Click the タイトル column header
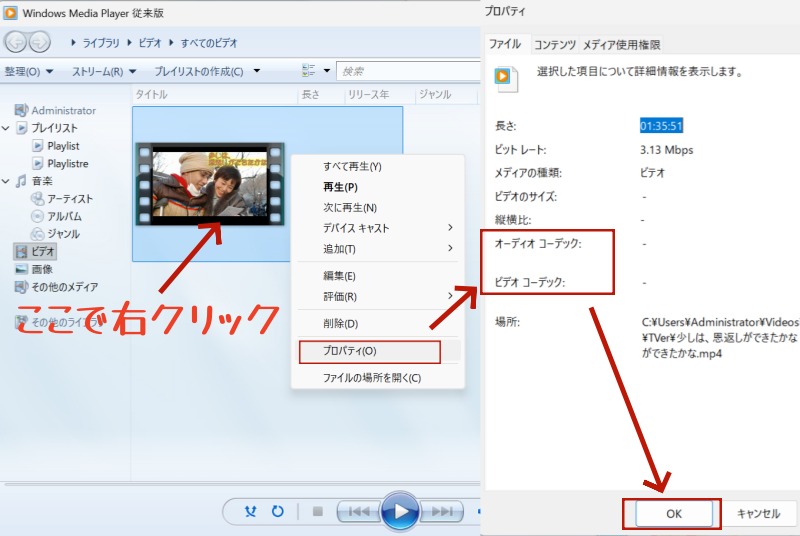The height and width of the screenshot is (536, 800). tap(214, 94)
